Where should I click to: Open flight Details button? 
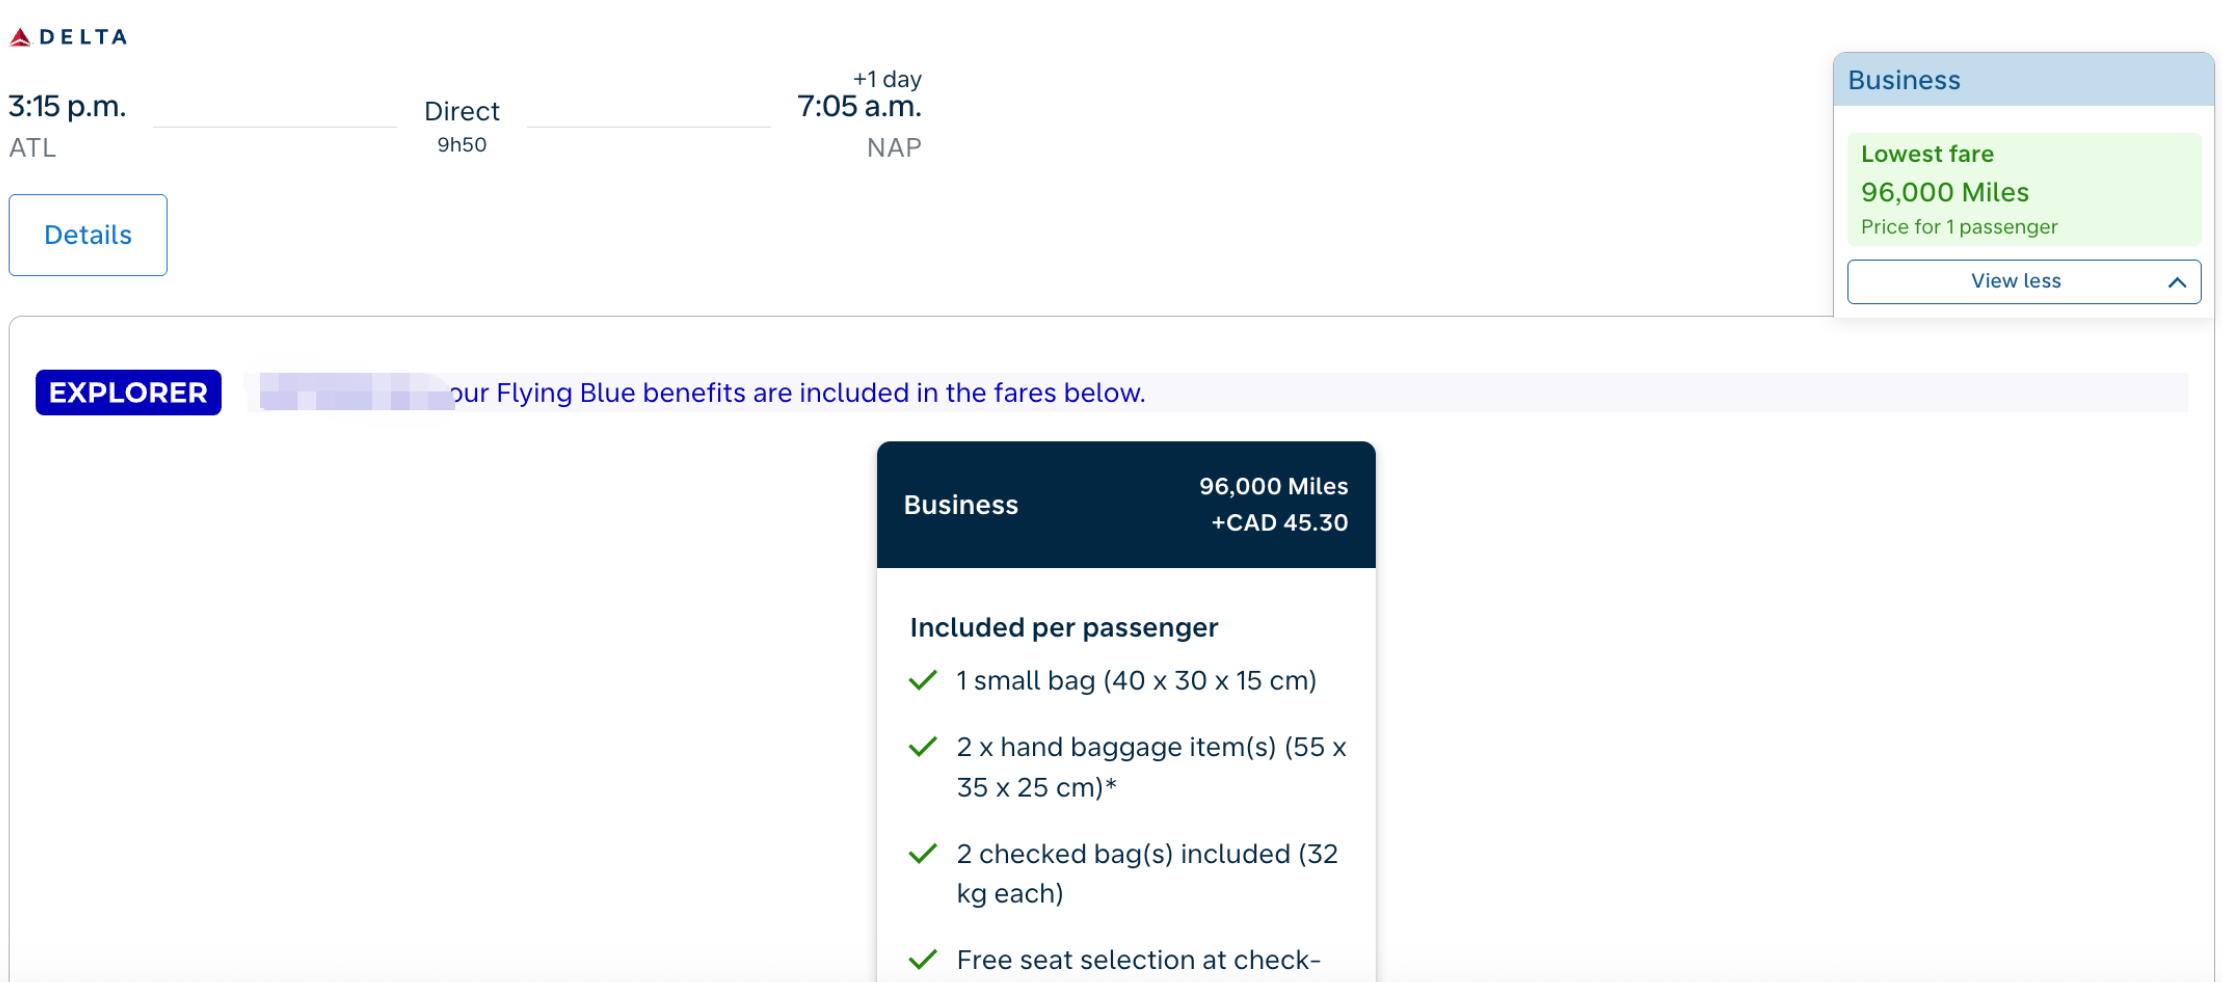(88, 235)
